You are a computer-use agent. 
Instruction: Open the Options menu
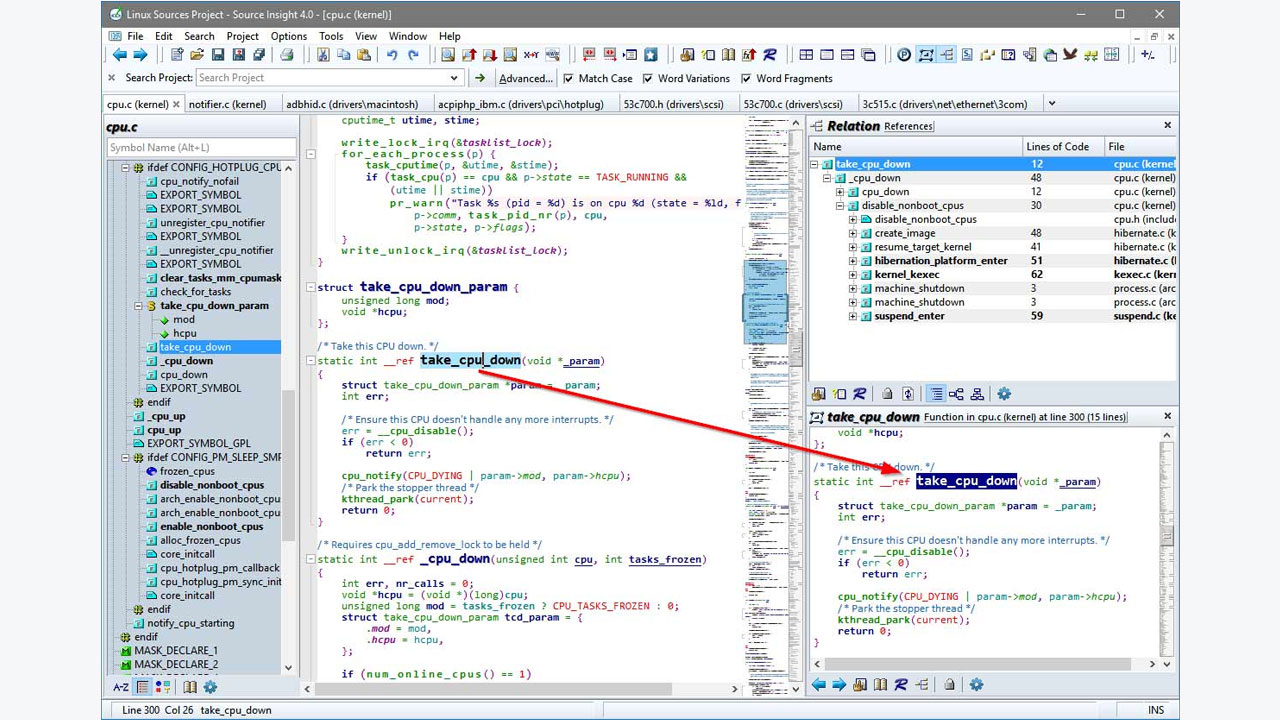(289, 36)
